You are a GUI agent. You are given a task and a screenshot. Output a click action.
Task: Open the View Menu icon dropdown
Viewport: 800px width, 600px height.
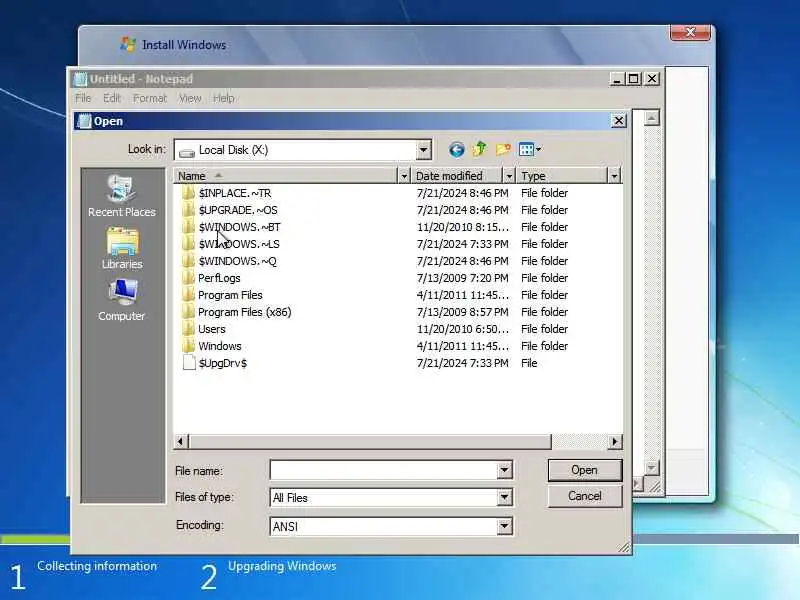point(530,149)
